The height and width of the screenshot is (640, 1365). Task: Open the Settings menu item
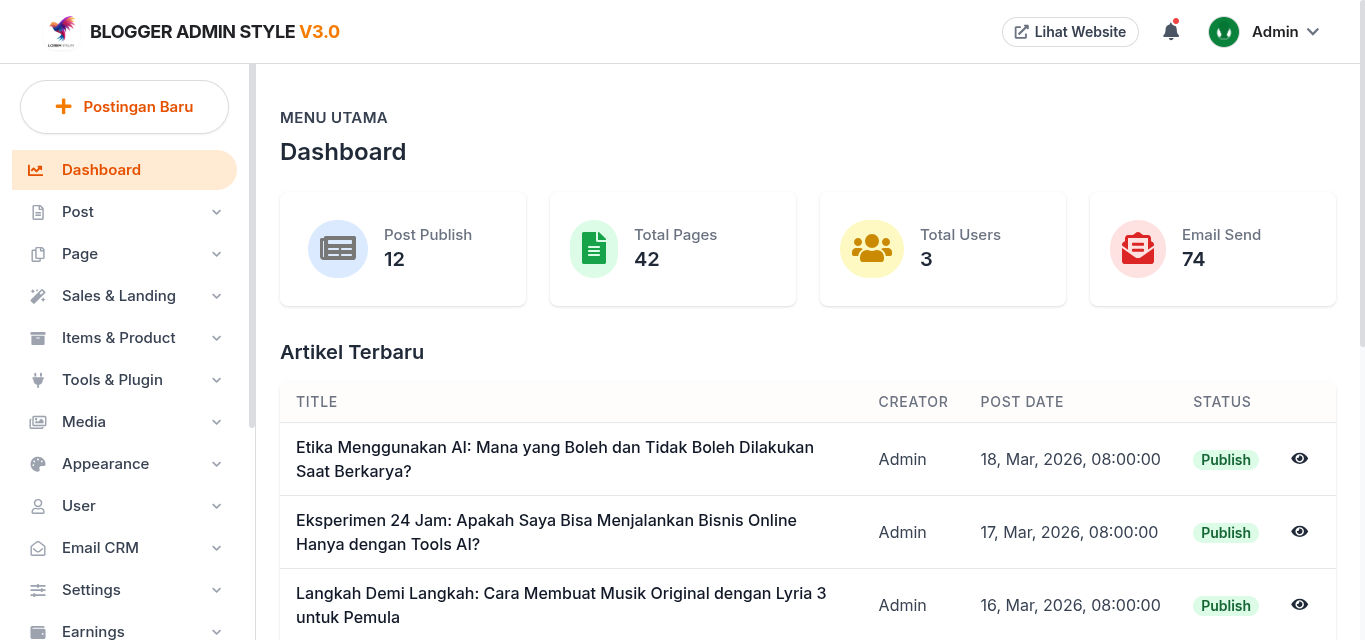pyautogui.click(x=124, y=590)
